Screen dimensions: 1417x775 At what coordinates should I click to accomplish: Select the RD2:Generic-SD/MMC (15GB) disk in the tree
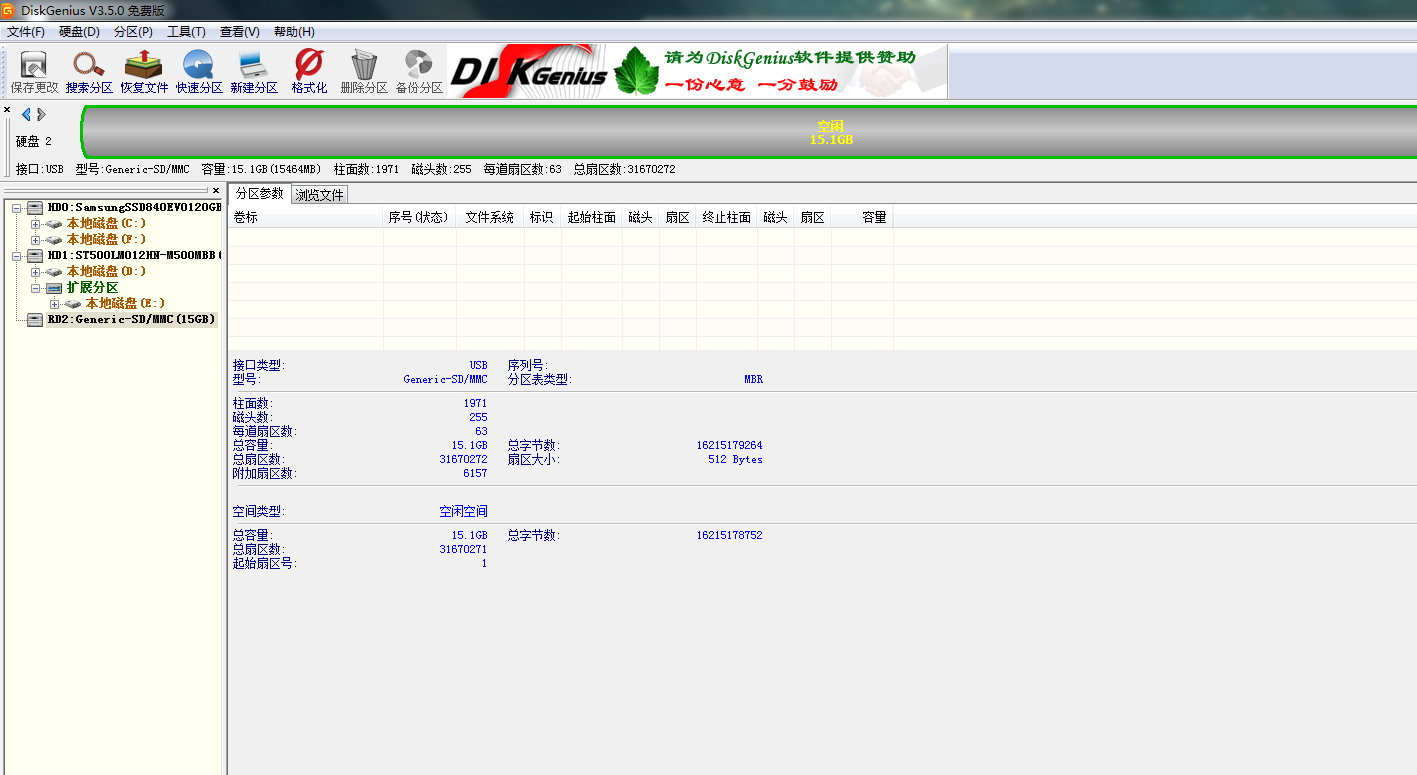(x=131, y=320)
